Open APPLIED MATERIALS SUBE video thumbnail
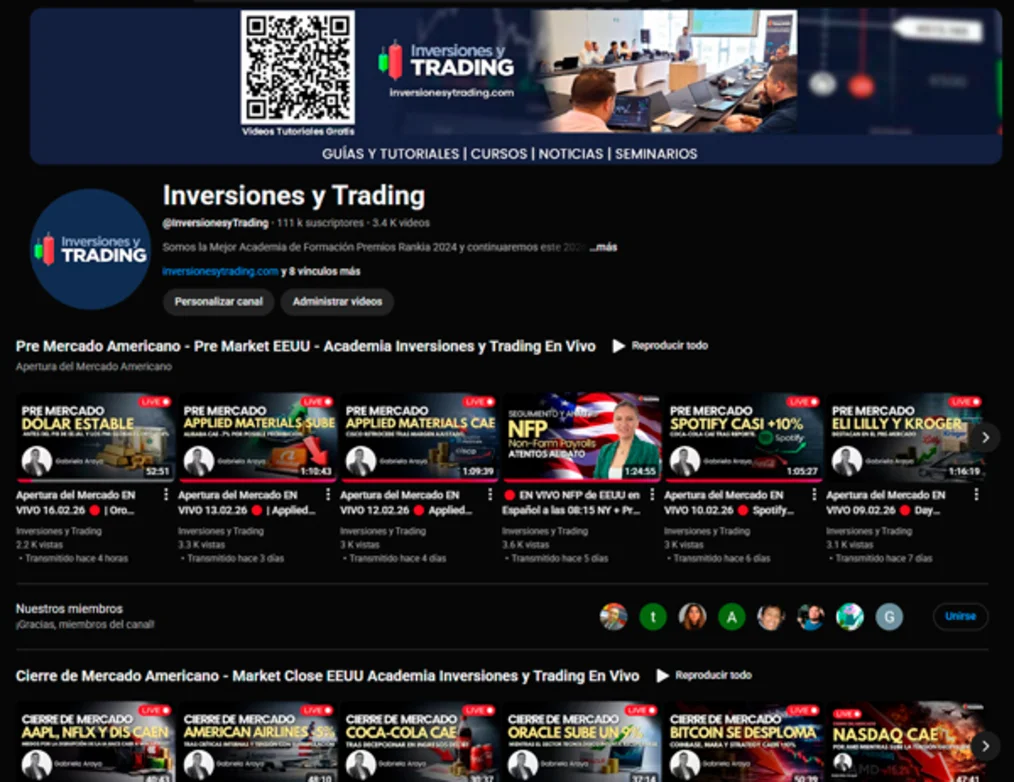 (258, 437)
